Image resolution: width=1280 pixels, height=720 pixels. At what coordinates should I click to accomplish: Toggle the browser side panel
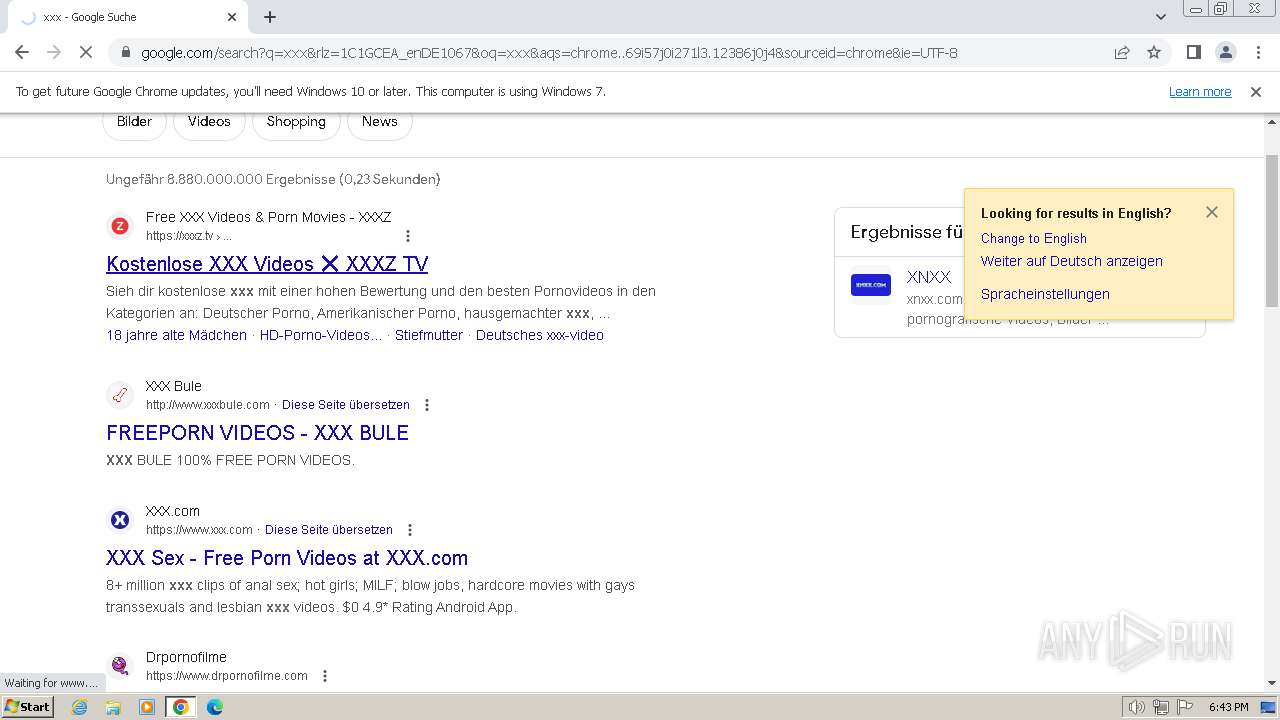(1193, 52)
